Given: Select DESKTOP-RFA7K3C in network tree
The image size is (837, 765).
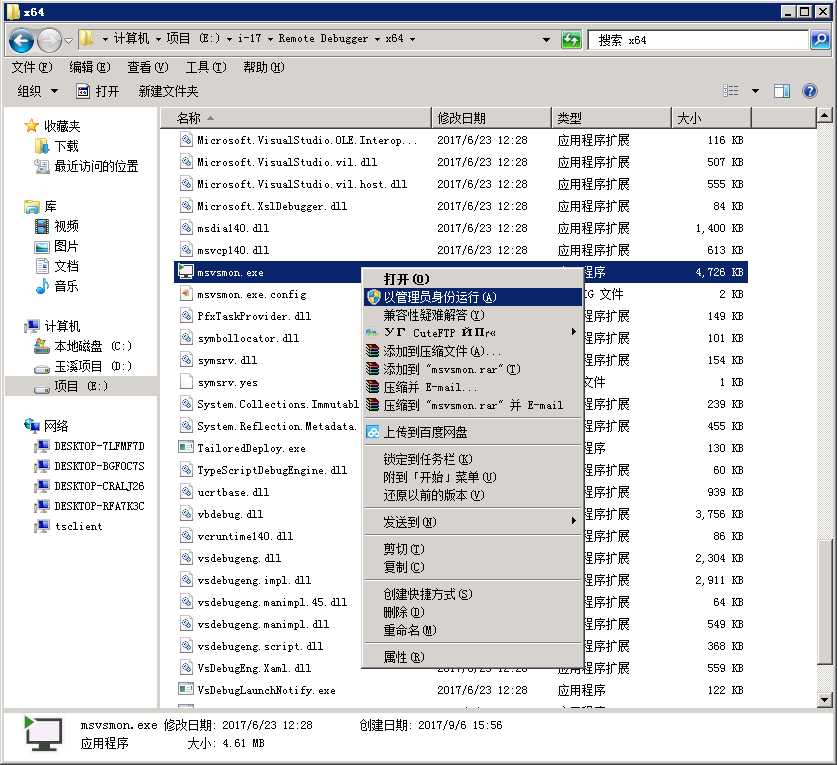Looking at the screenshot, I should (x=99, y=506).
